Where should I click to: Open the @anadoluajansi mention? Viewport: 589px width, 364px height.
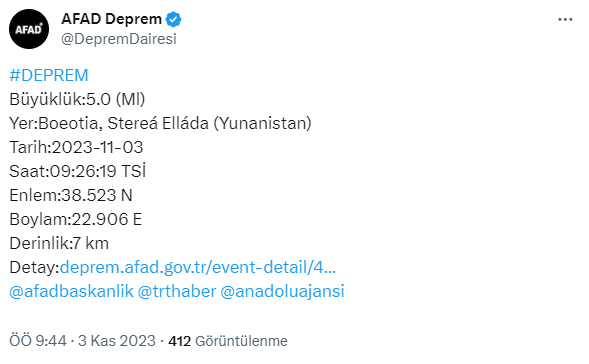point(282,292)
